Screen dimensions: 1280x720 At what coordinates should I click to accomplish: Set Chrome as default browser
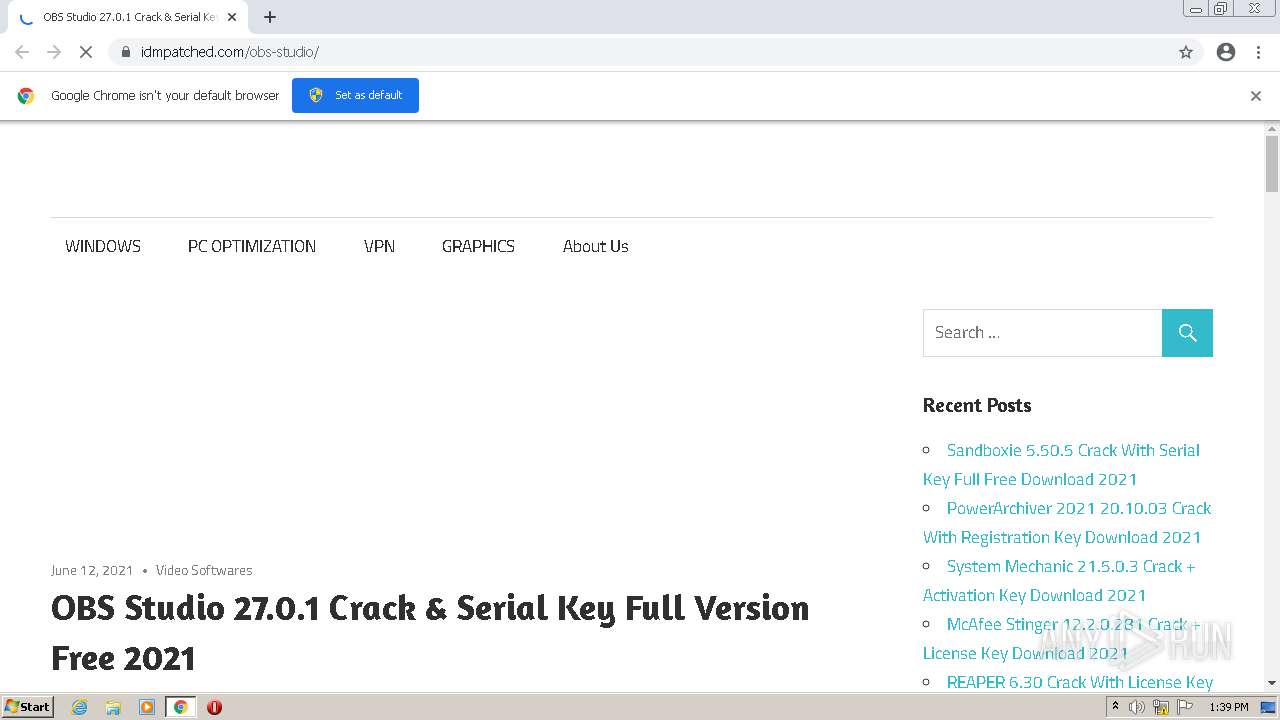coord(355,95)
